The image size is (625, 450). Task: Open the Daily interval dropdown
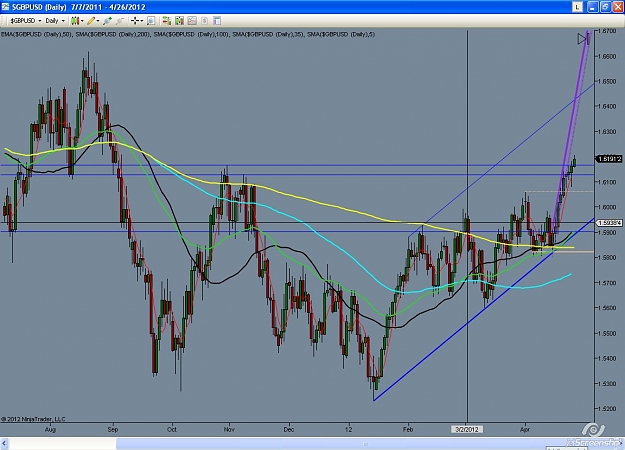(x=55, y=21)
